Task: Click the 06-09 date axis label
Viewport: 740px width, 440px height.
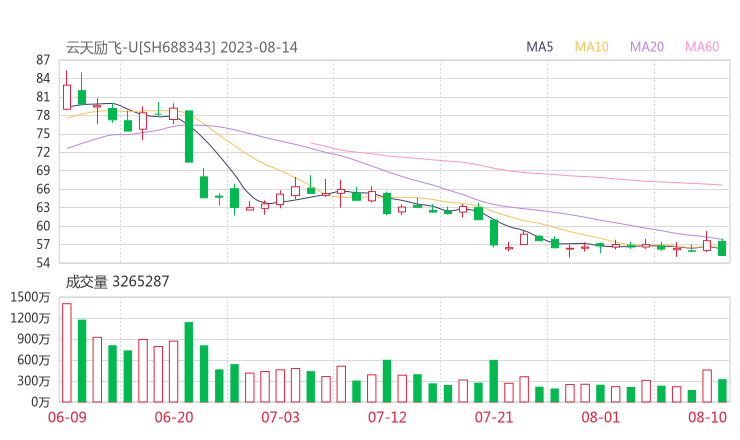Action: [x=67, y=417]
